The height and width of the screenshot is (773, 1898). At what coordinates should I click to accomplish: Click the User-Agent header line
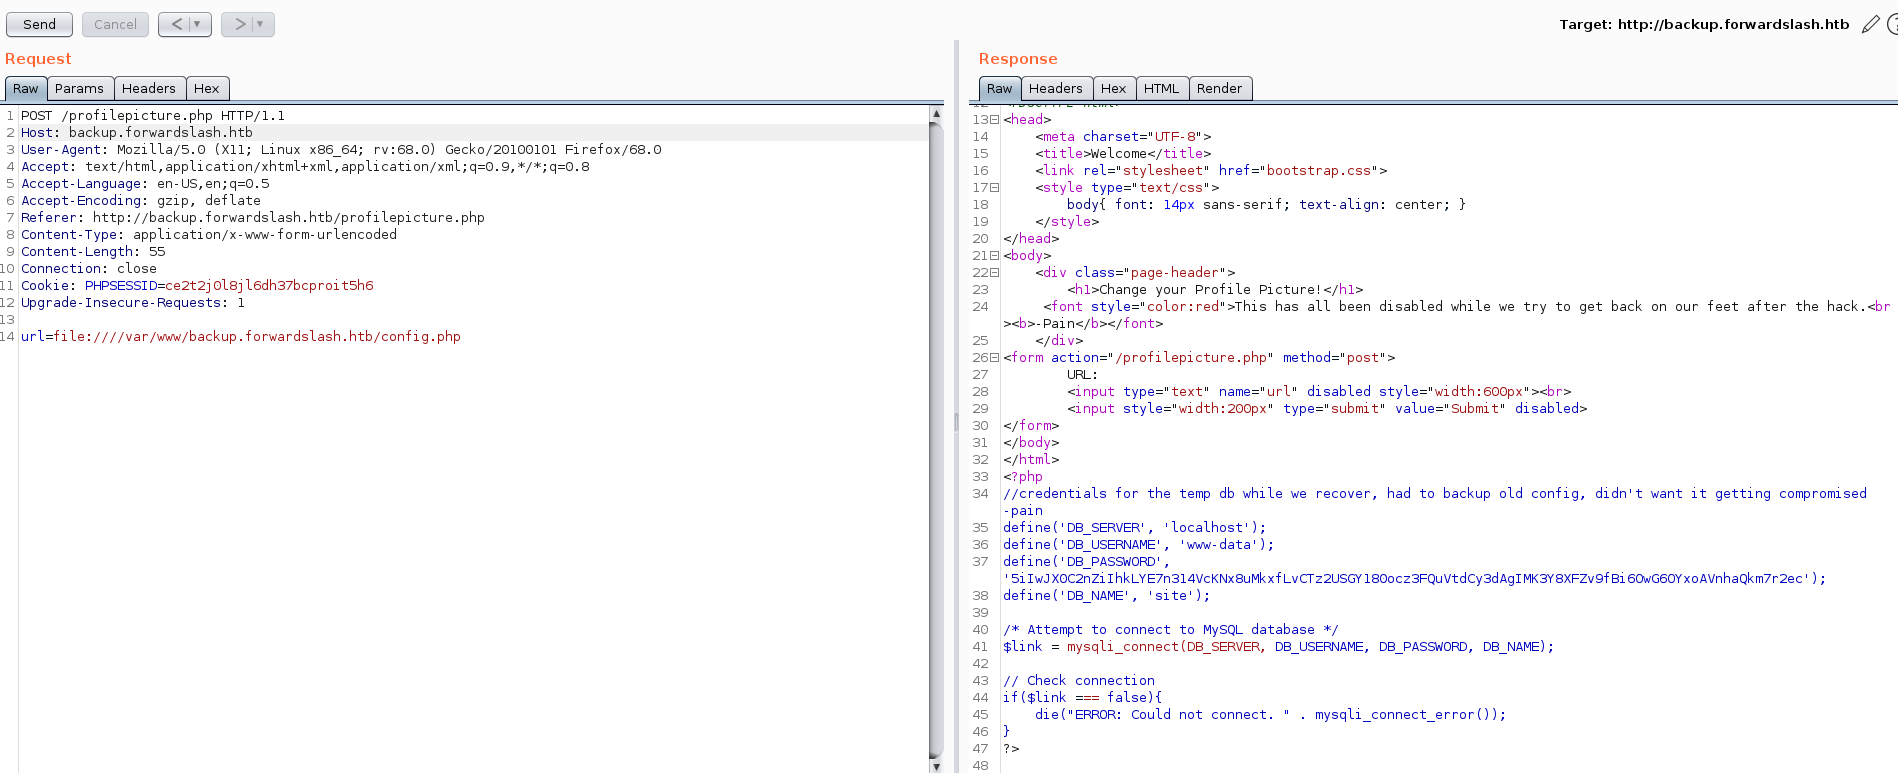(341, 149)
